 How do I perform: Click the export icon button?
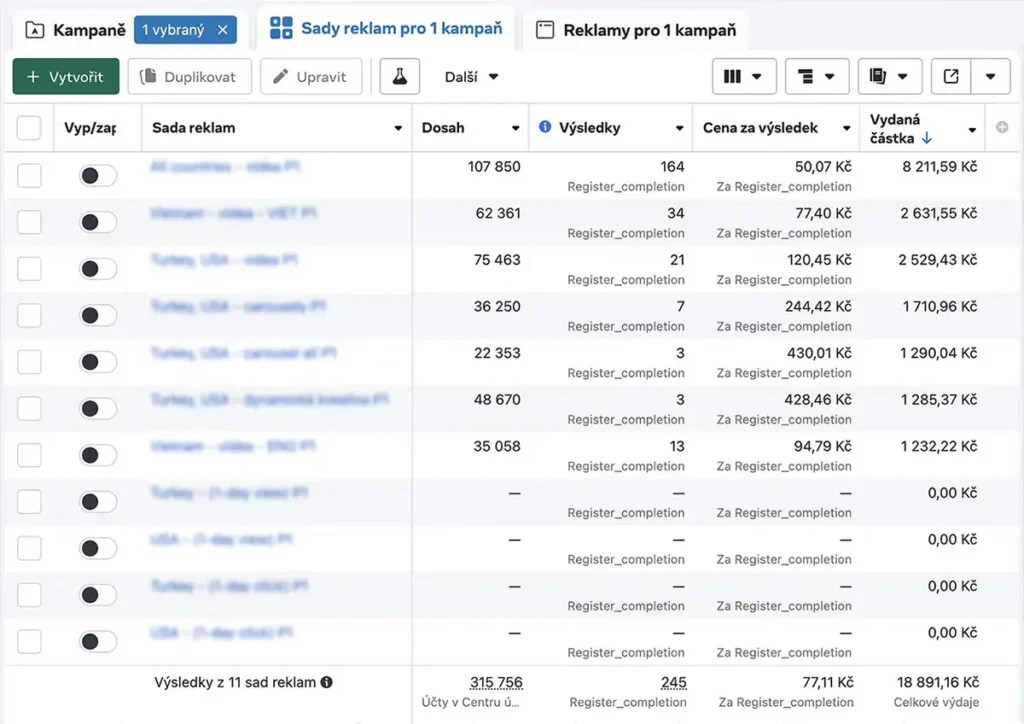(951, 76)
